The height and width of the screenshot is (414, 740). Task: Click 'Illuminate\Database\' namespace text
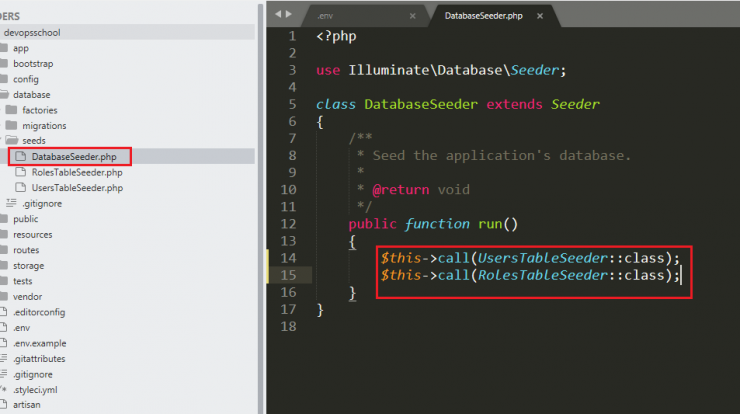429,70
